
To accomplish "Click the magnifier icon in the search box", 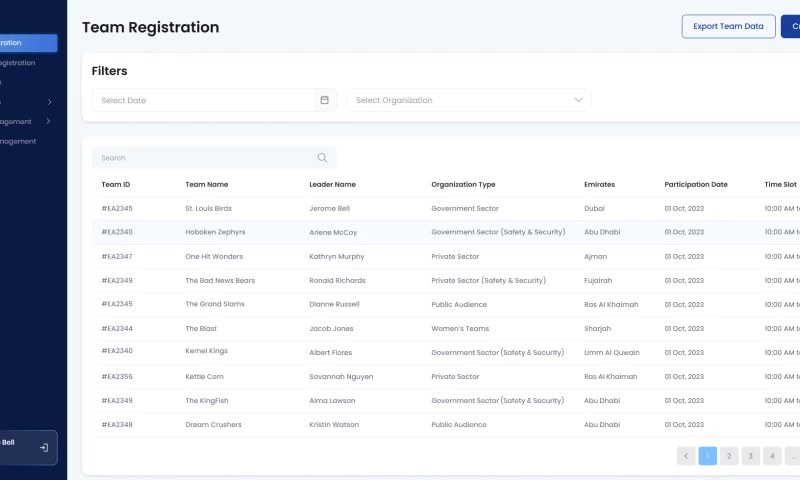I will point(322,158).
